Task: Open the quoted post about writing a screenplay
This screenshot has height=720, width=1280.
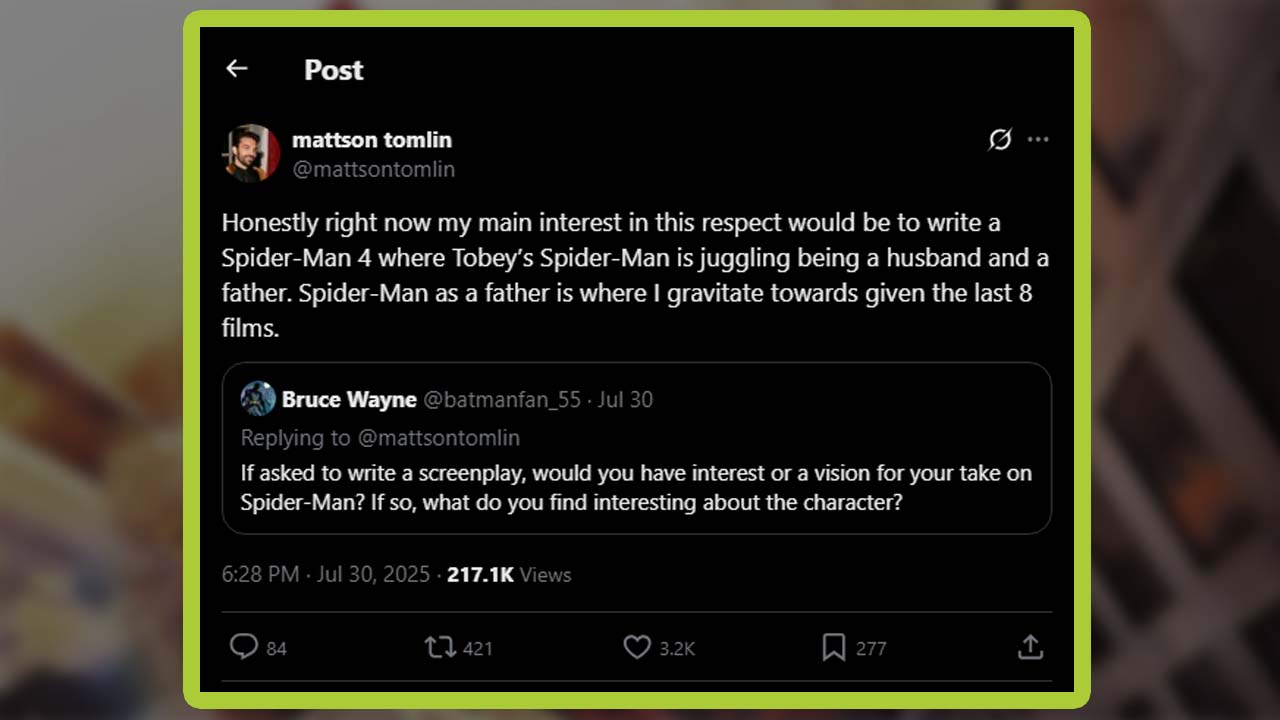Action: pyautogui.click(x=636, y=487)
